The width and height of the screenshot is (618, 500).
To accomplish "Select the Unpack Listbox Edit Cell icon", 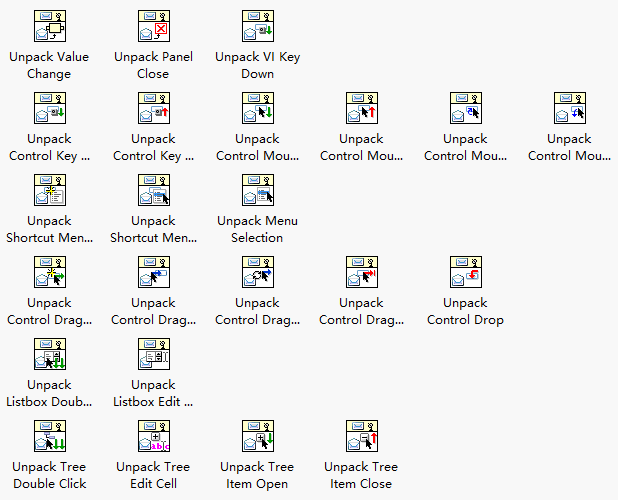I will [154, 354].
